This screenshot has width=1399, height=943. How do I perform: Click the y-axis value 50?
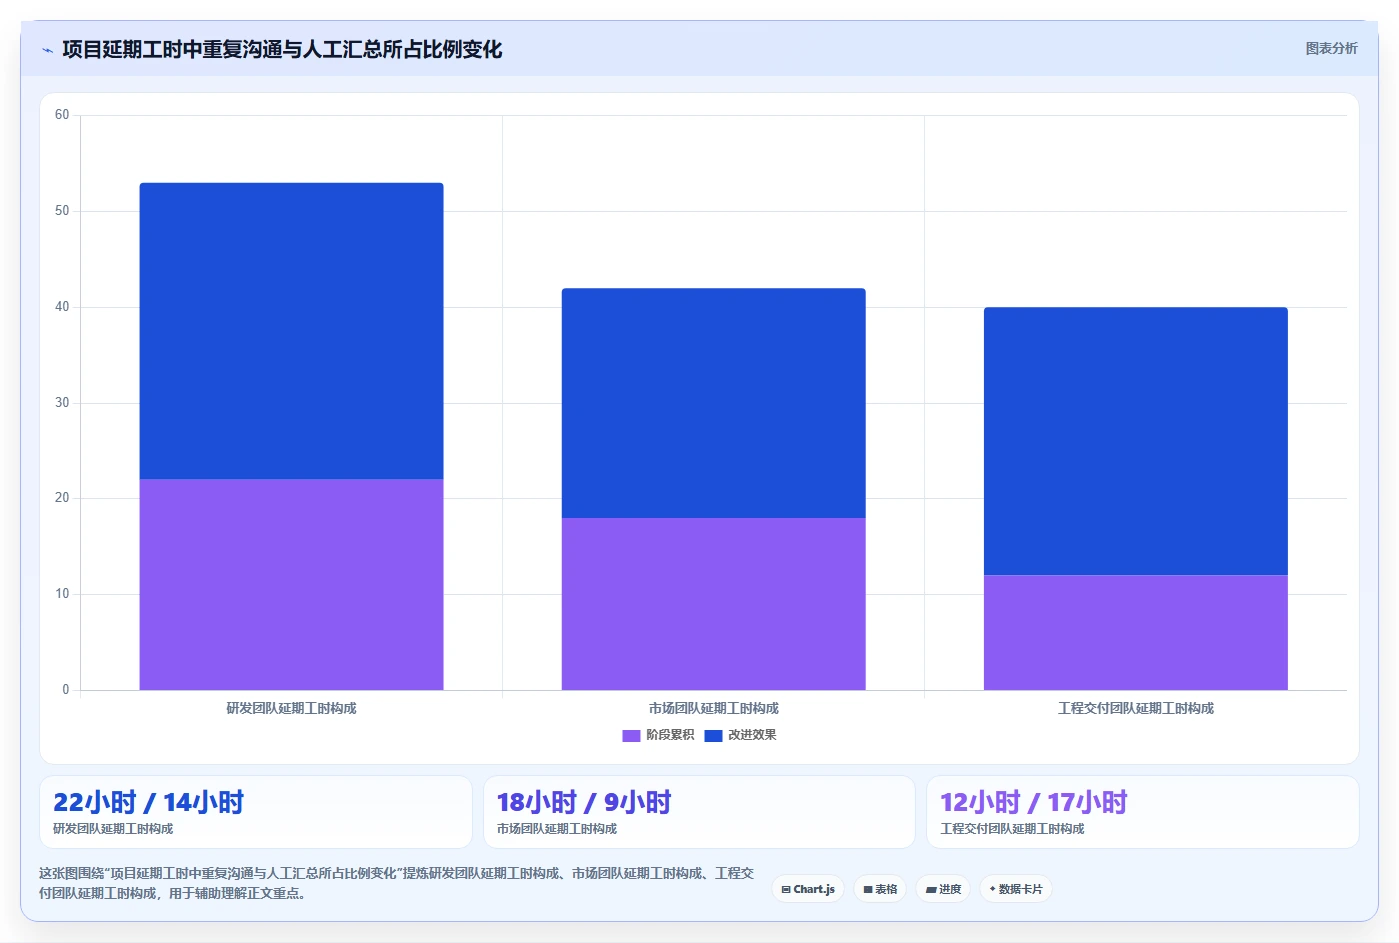click(62, 211)
